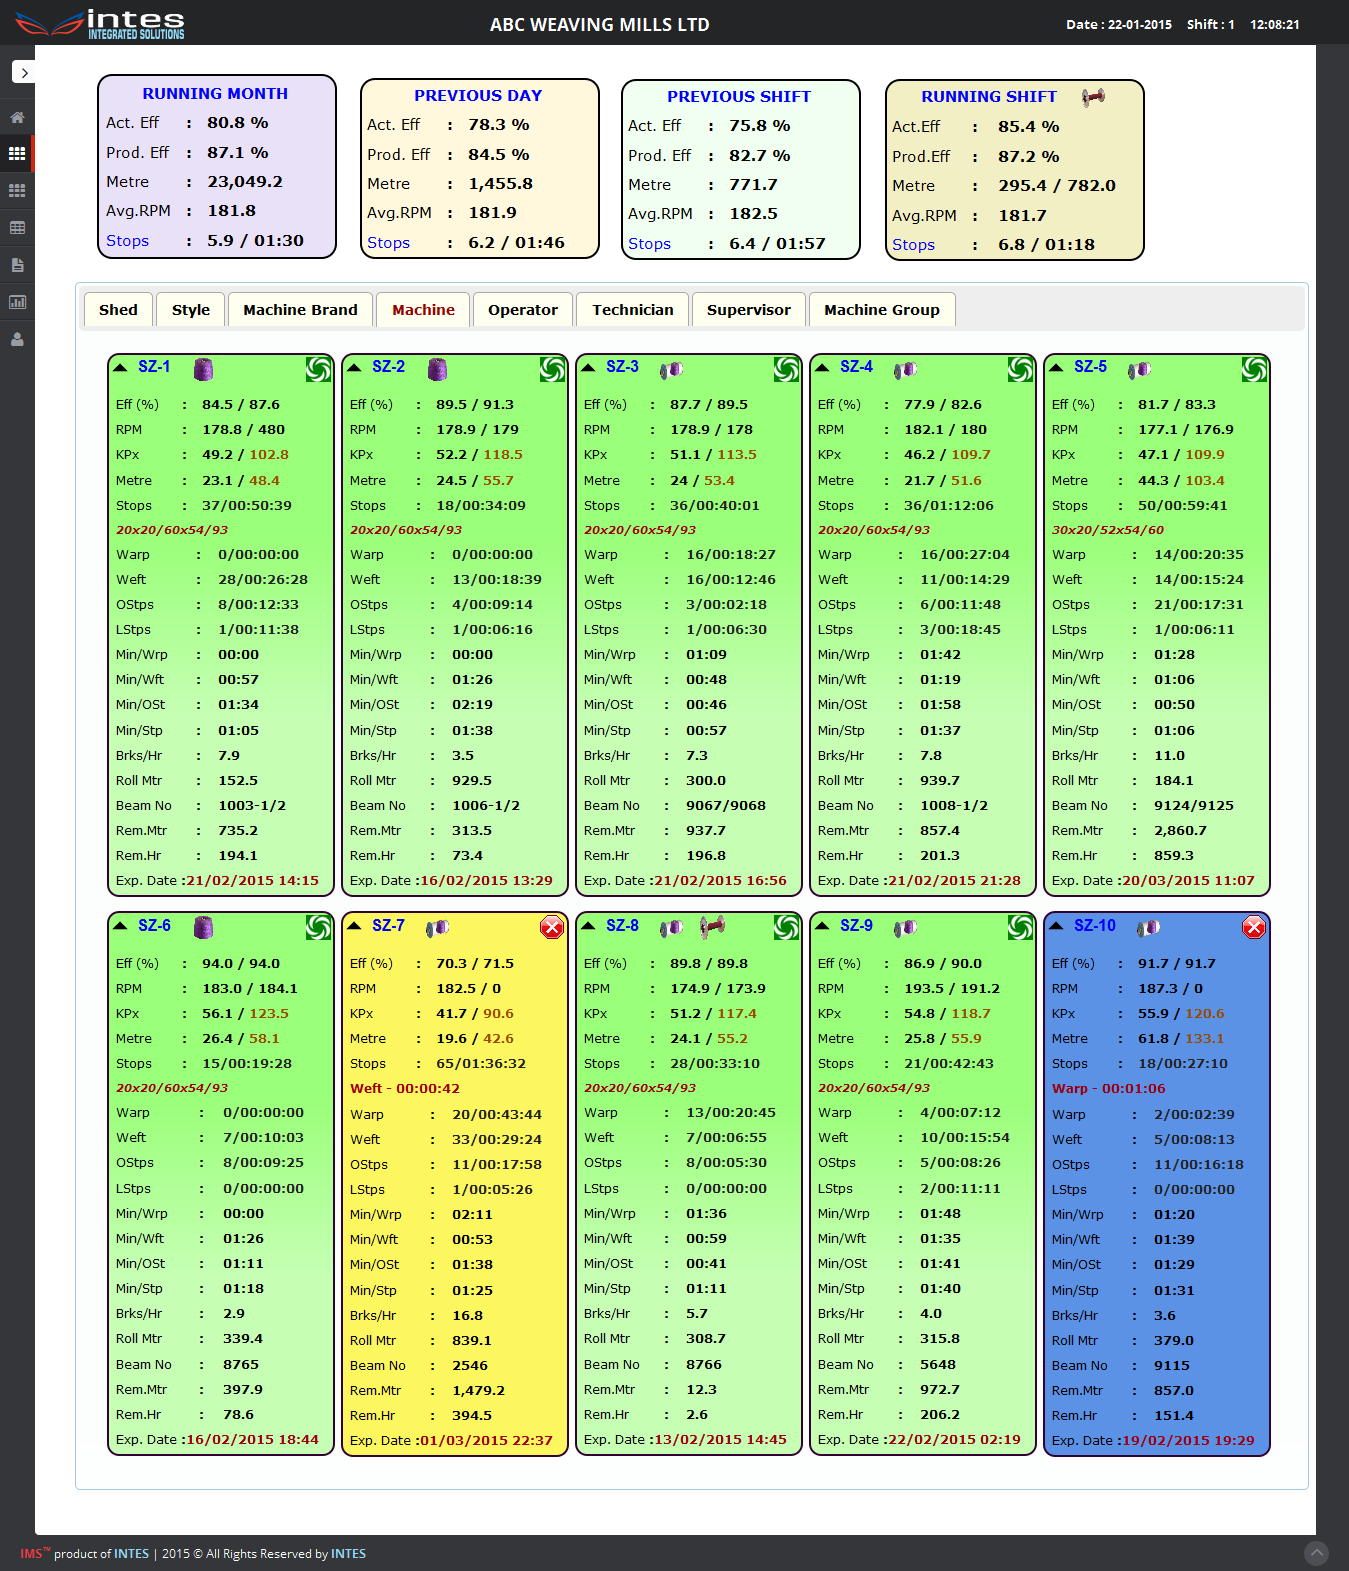1349x1571 pixels.
Task: Click the beam icon next to SZ-7
Action: [x=438, y=928]
